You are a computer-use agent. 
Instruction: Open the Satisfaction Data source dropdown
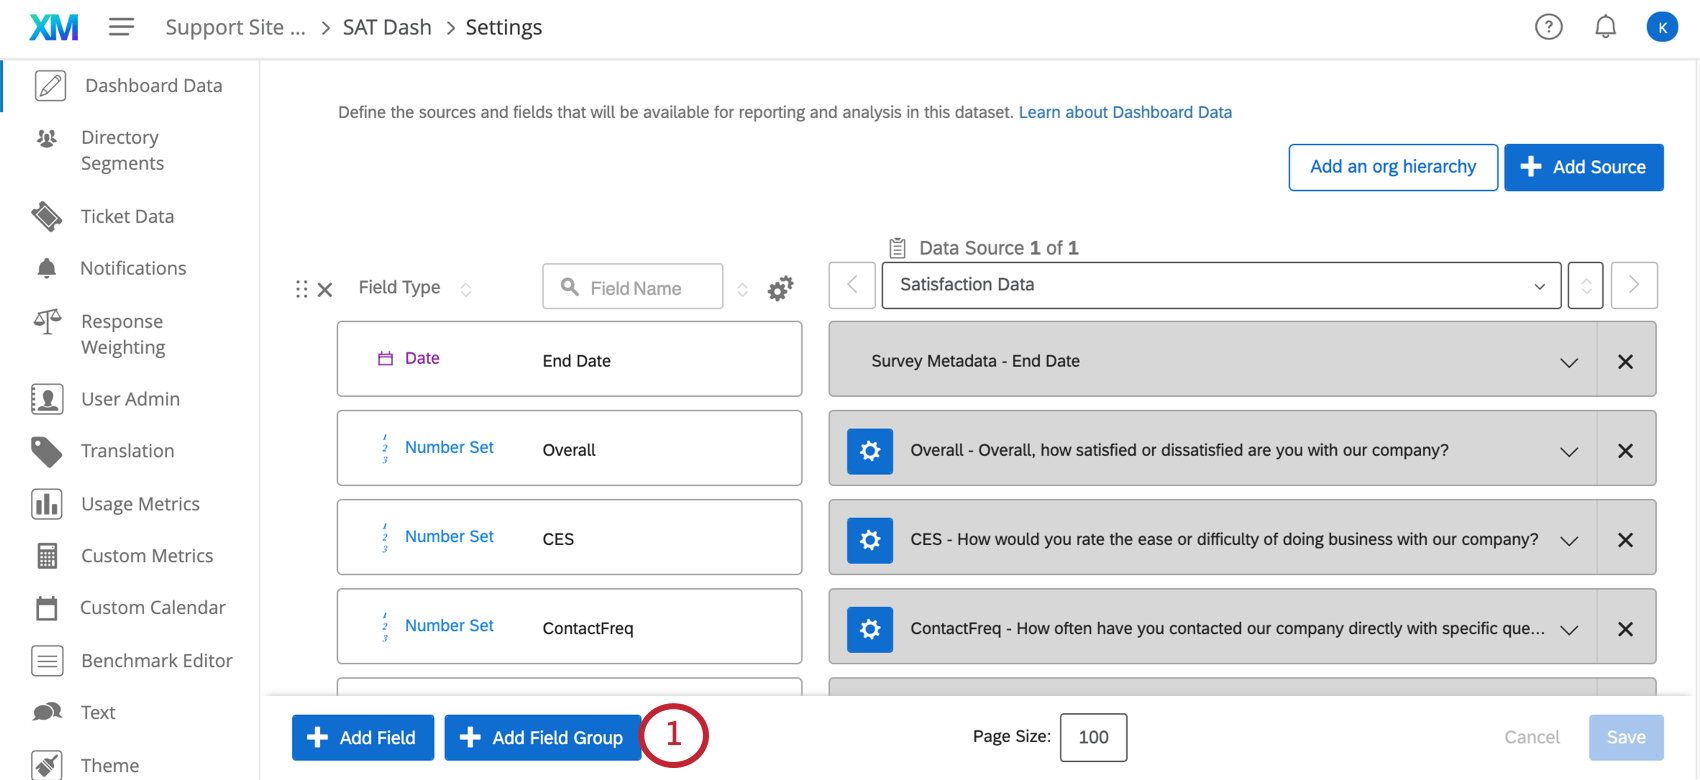click(1221, 286)
